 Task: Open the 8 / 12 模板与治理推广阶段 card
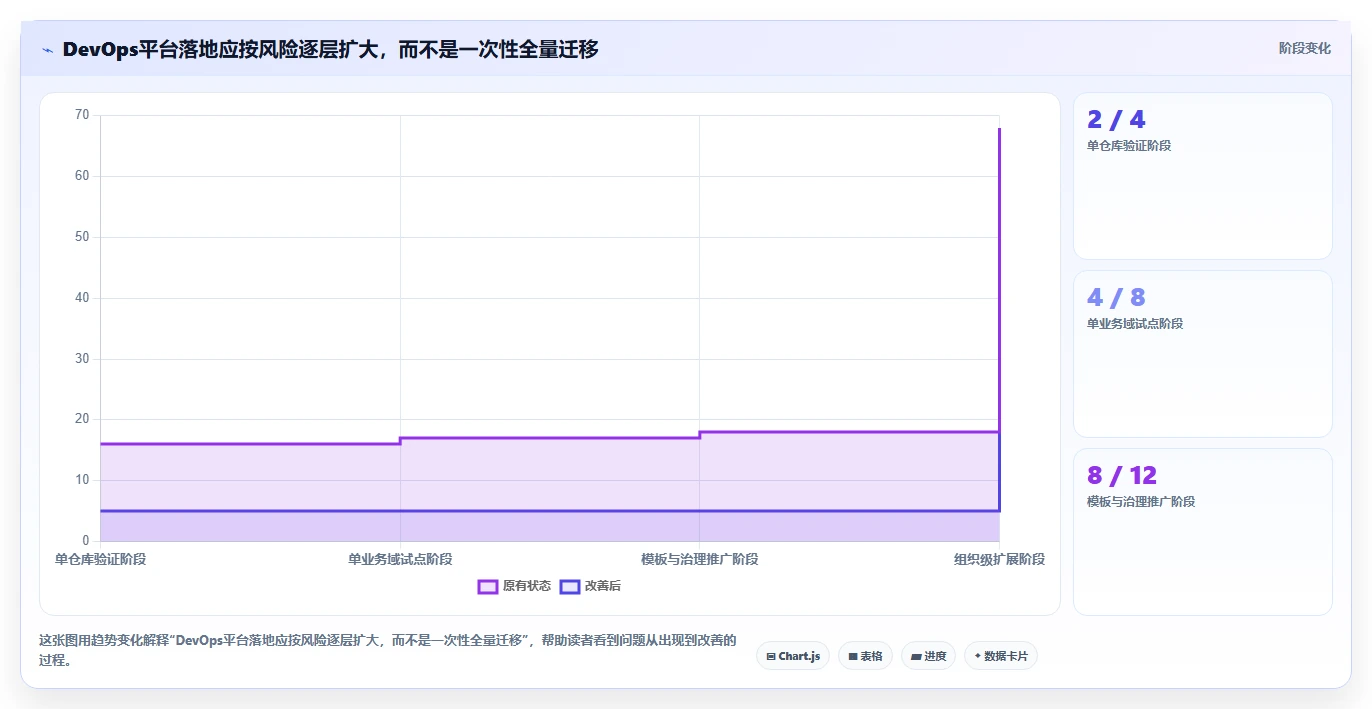[x=1202, y=532]
